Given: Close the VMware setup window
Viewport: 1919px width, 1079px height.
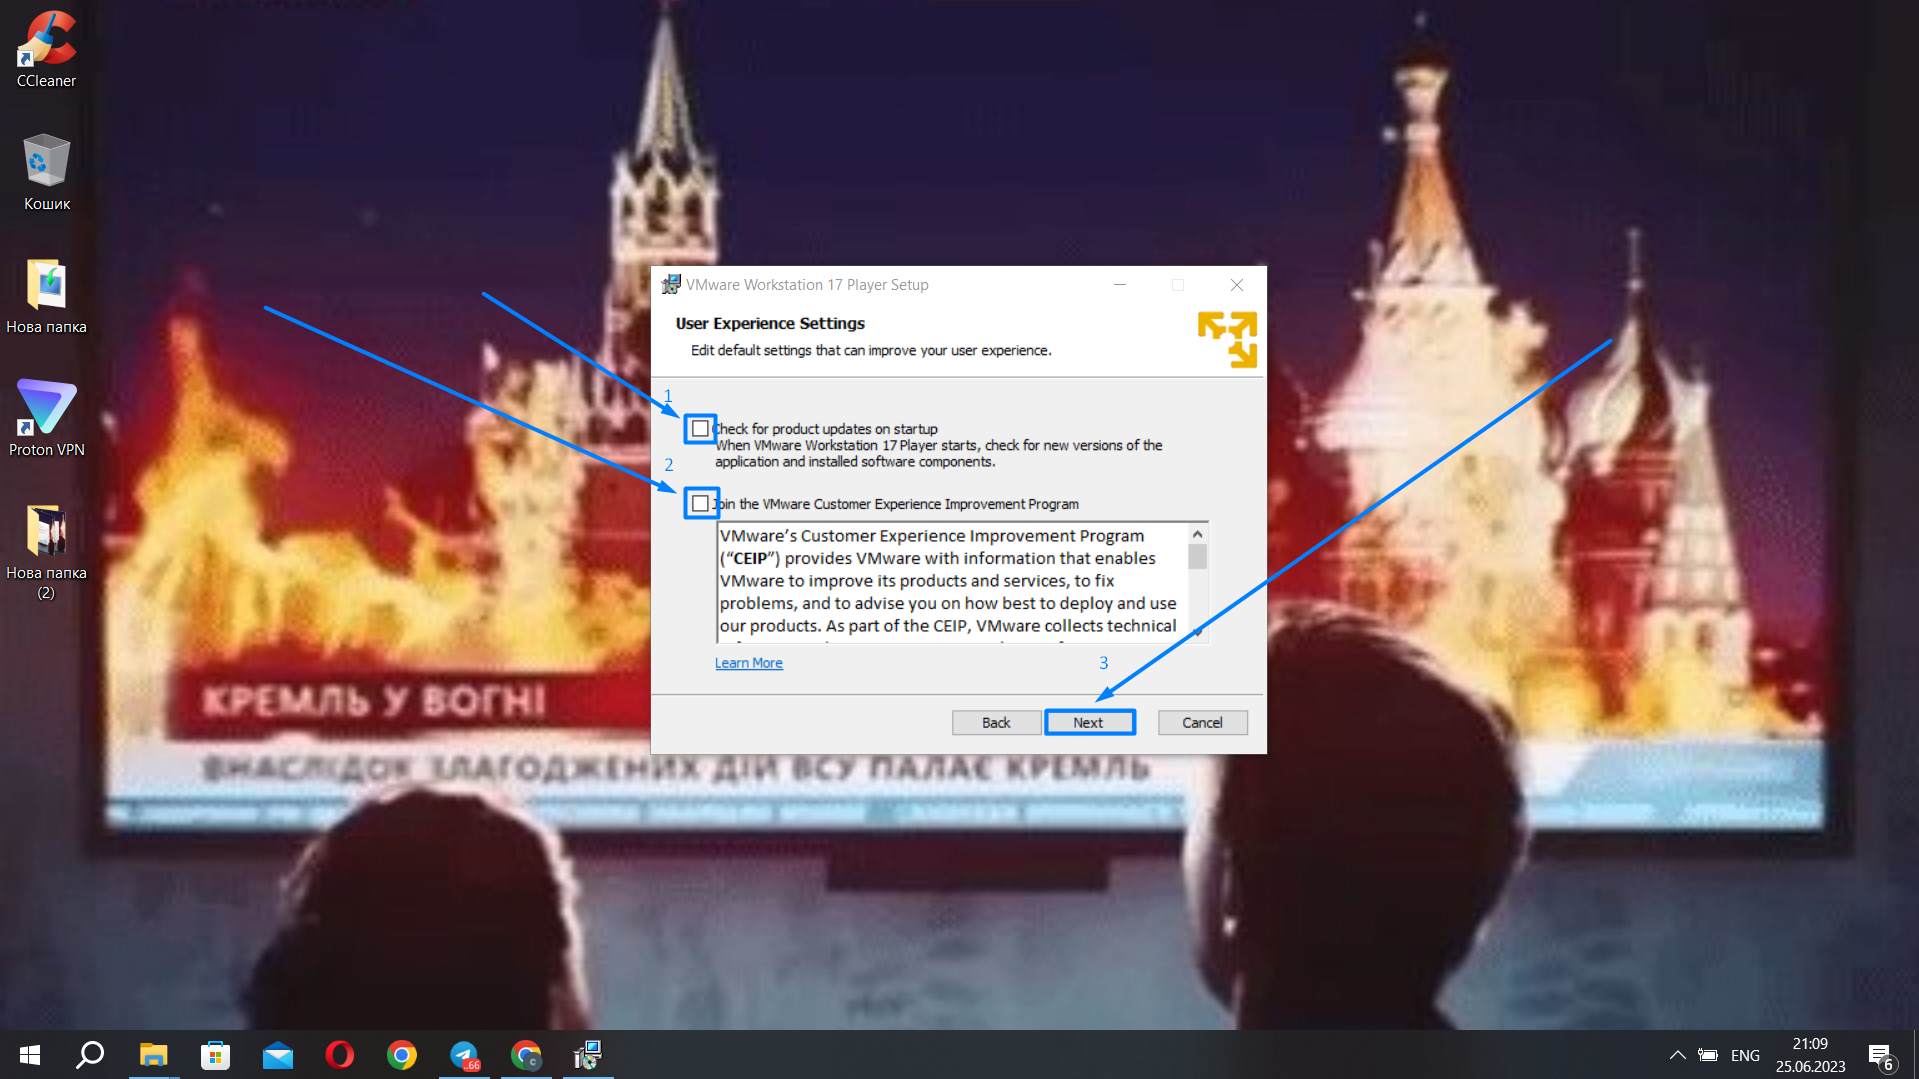Looking at the screenshot, I should (1237, 285).
